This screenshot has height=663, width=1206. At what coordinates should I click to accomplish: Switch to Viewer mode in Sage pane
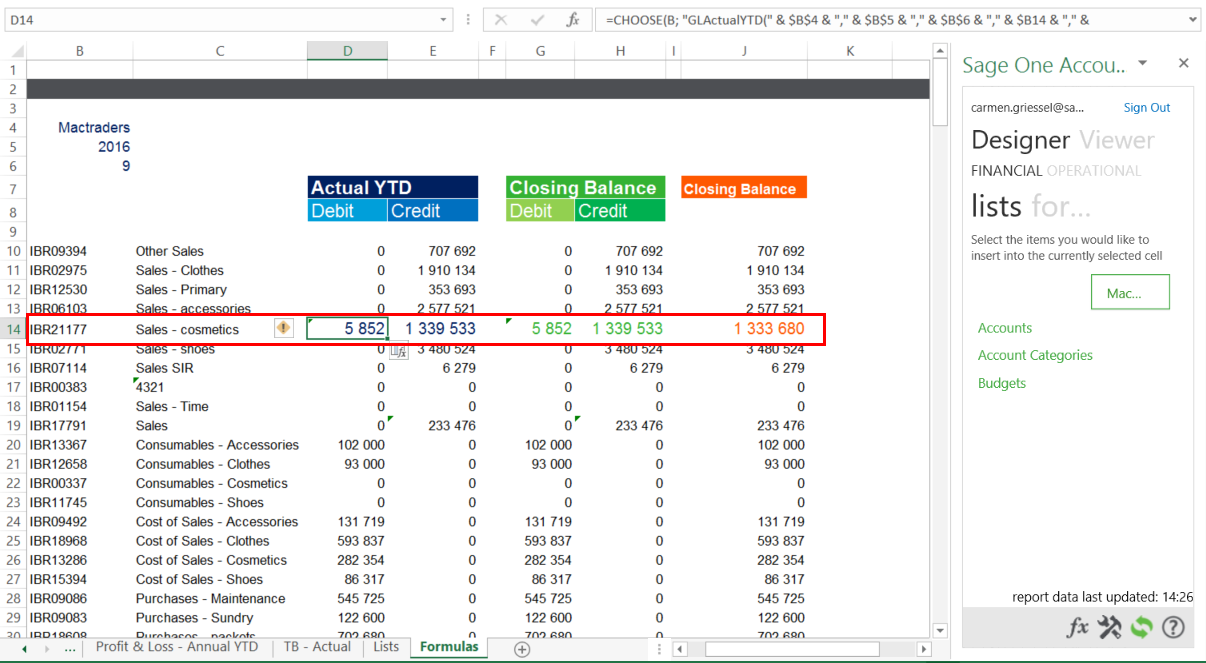coord(1117,140)
